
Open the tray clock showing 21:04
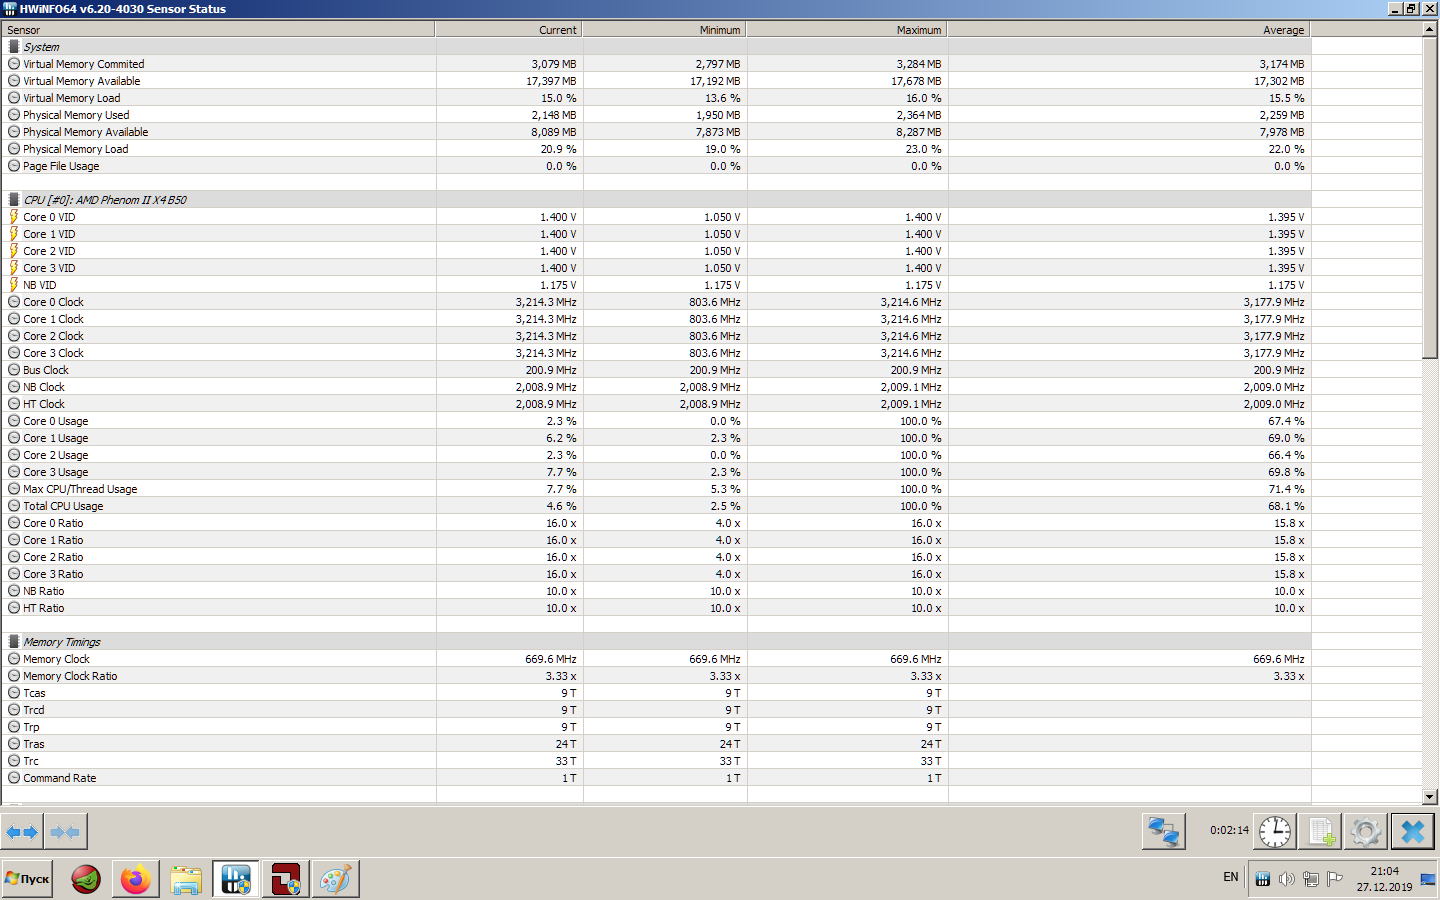[x=1384, y=879]
